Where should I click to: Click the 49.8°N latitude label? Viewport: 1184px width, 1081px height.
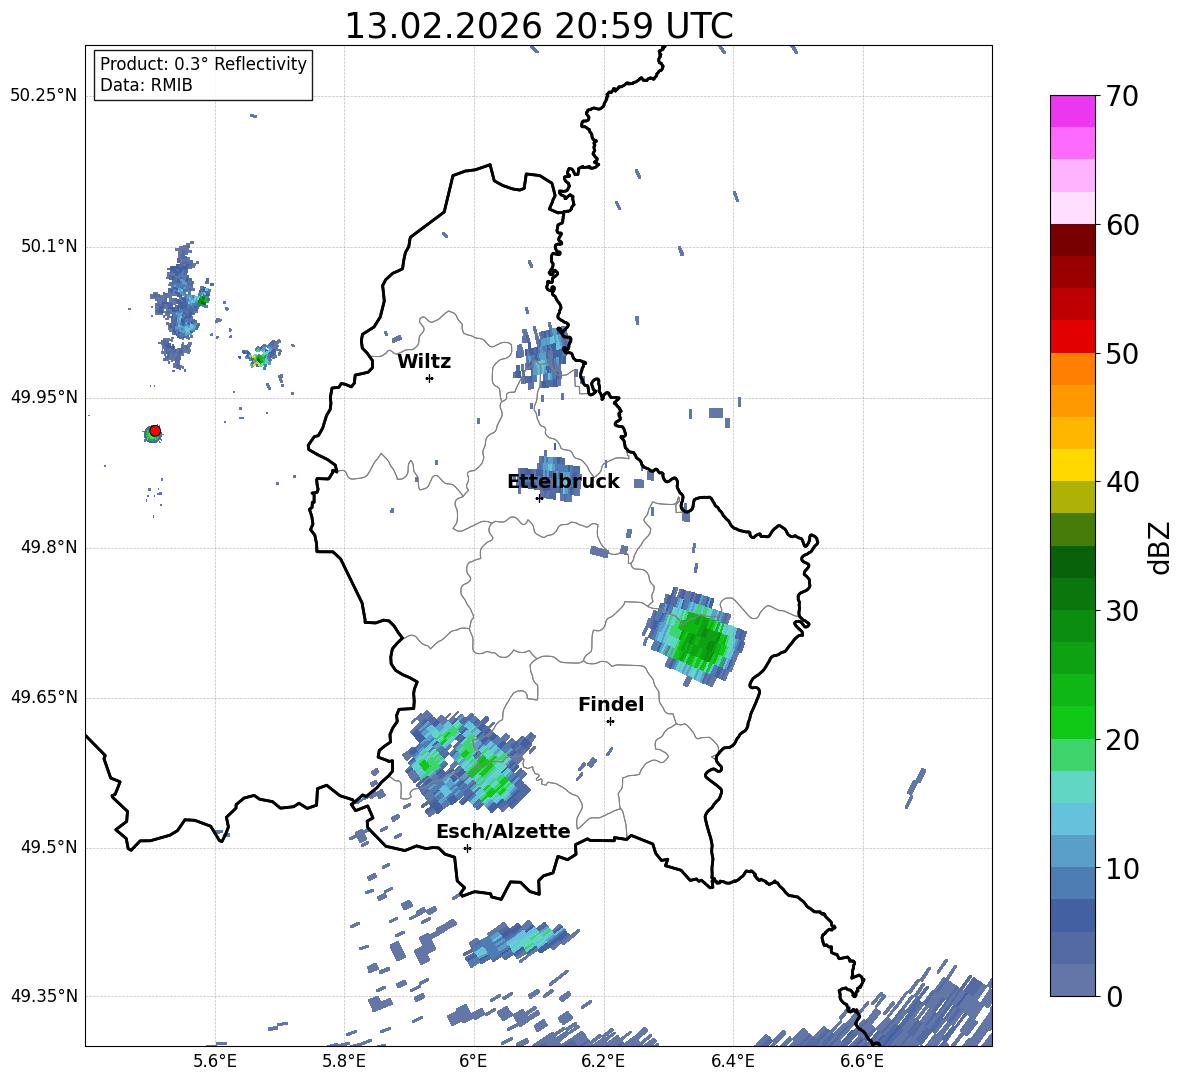(48, 547)
